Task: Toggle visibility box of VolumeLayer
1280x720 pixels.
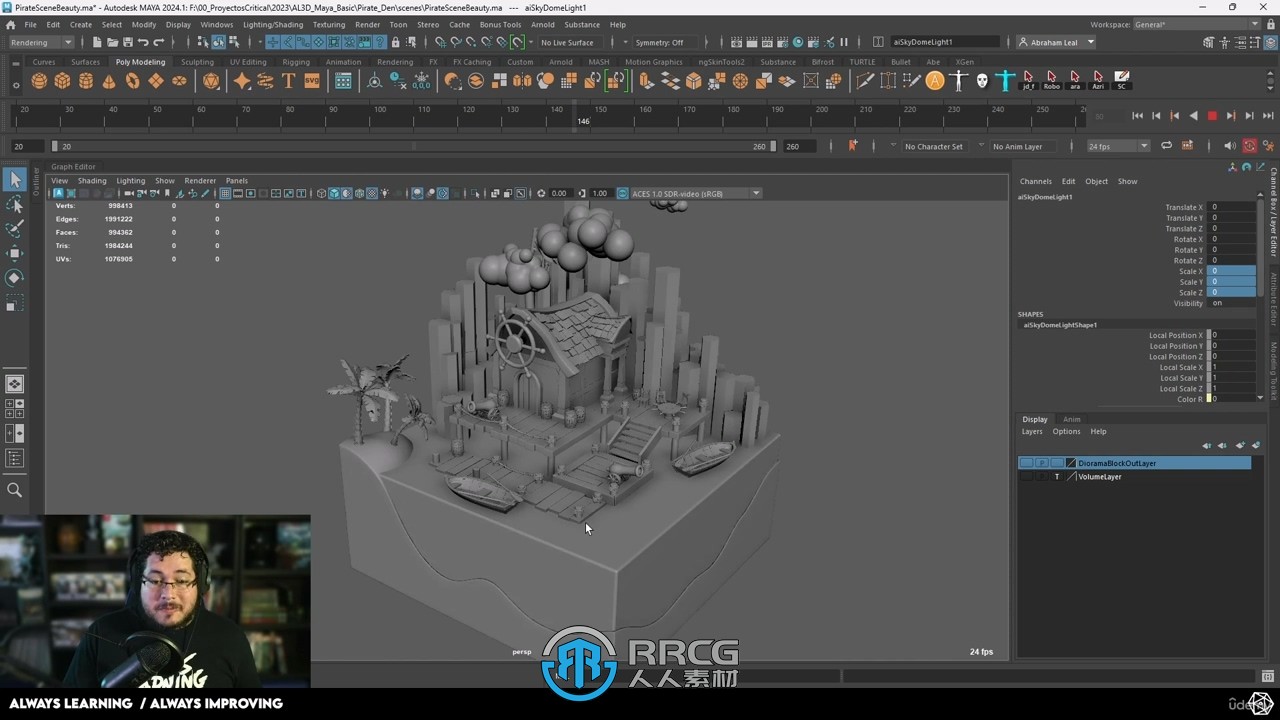Action: (1026, 477)
